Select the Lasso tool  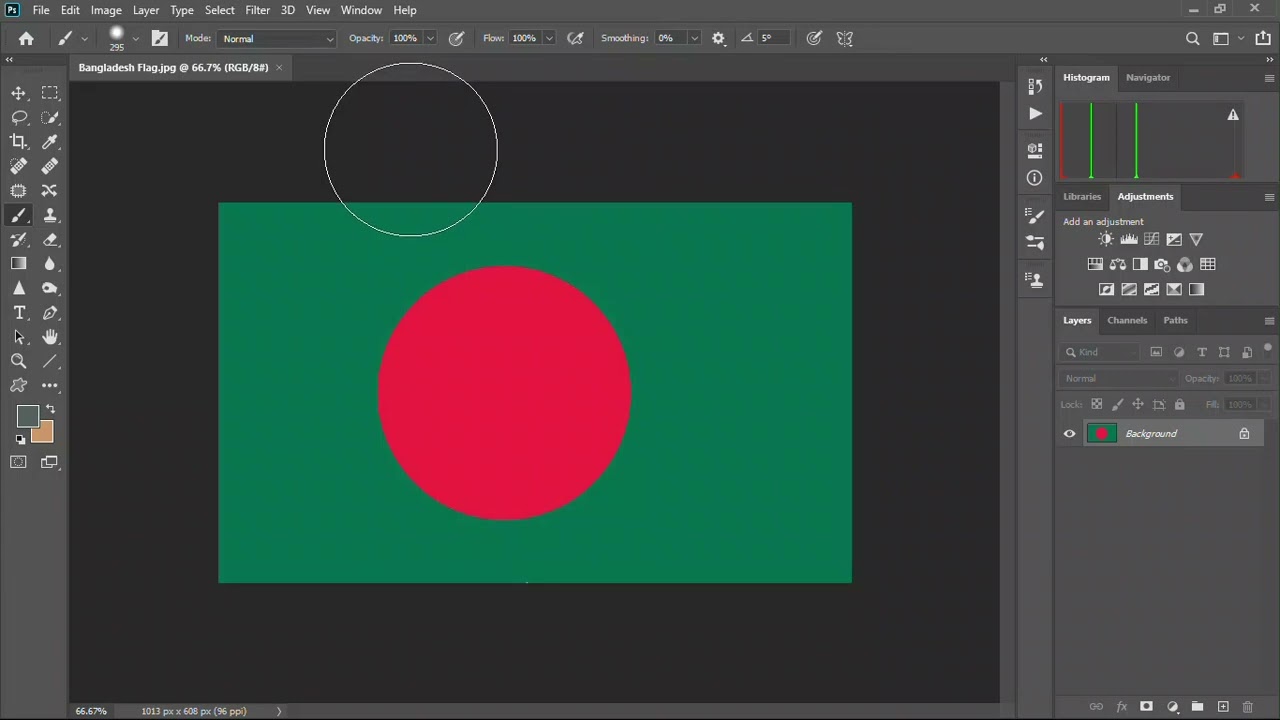19,117
